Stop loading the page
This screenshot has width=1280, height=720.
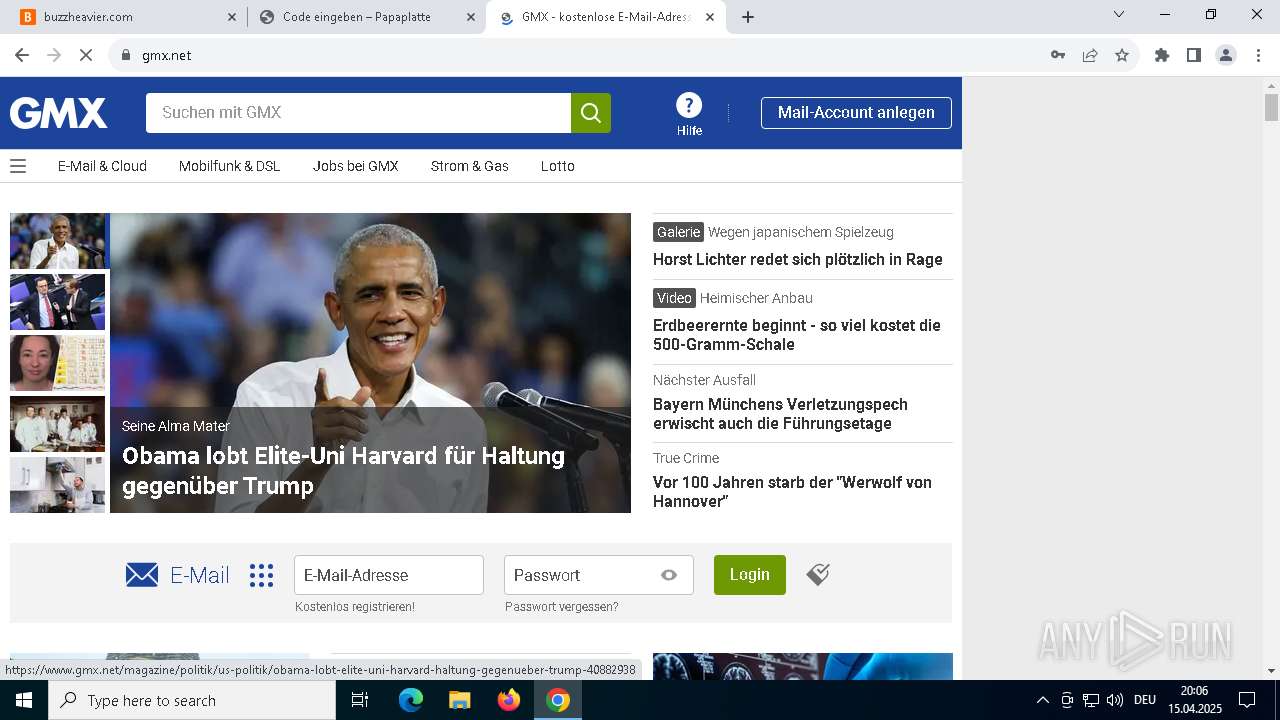click(x=86, y=55)
